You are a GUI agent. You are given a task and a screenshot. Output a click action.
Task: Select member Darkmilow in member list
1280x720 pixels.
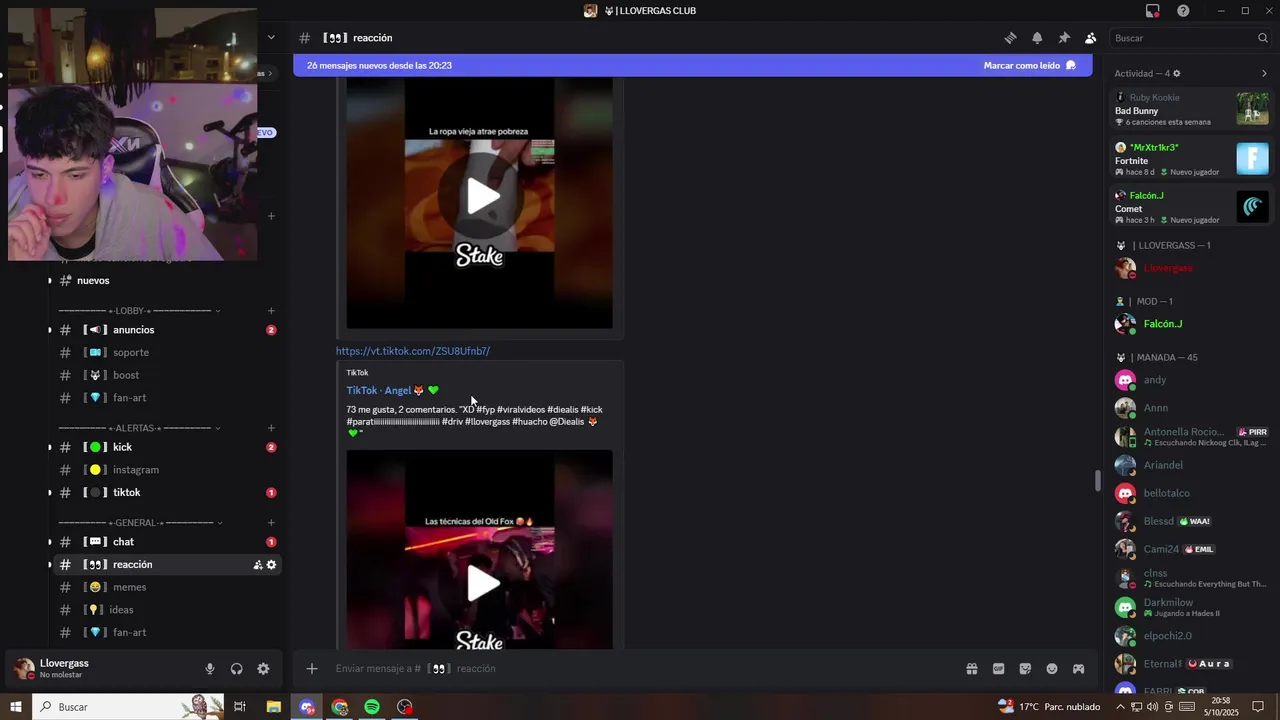(x=1191, y=607)
